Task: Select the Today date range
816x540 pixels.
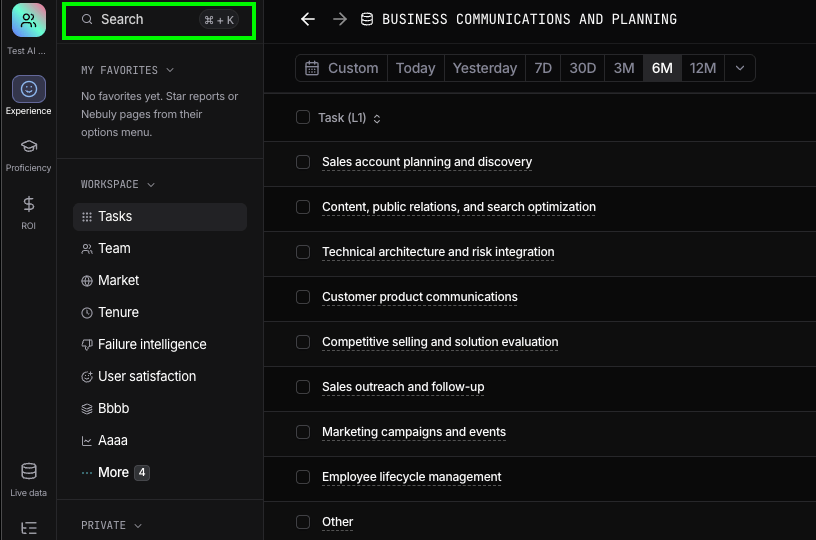Action: [x=415, y=68]
